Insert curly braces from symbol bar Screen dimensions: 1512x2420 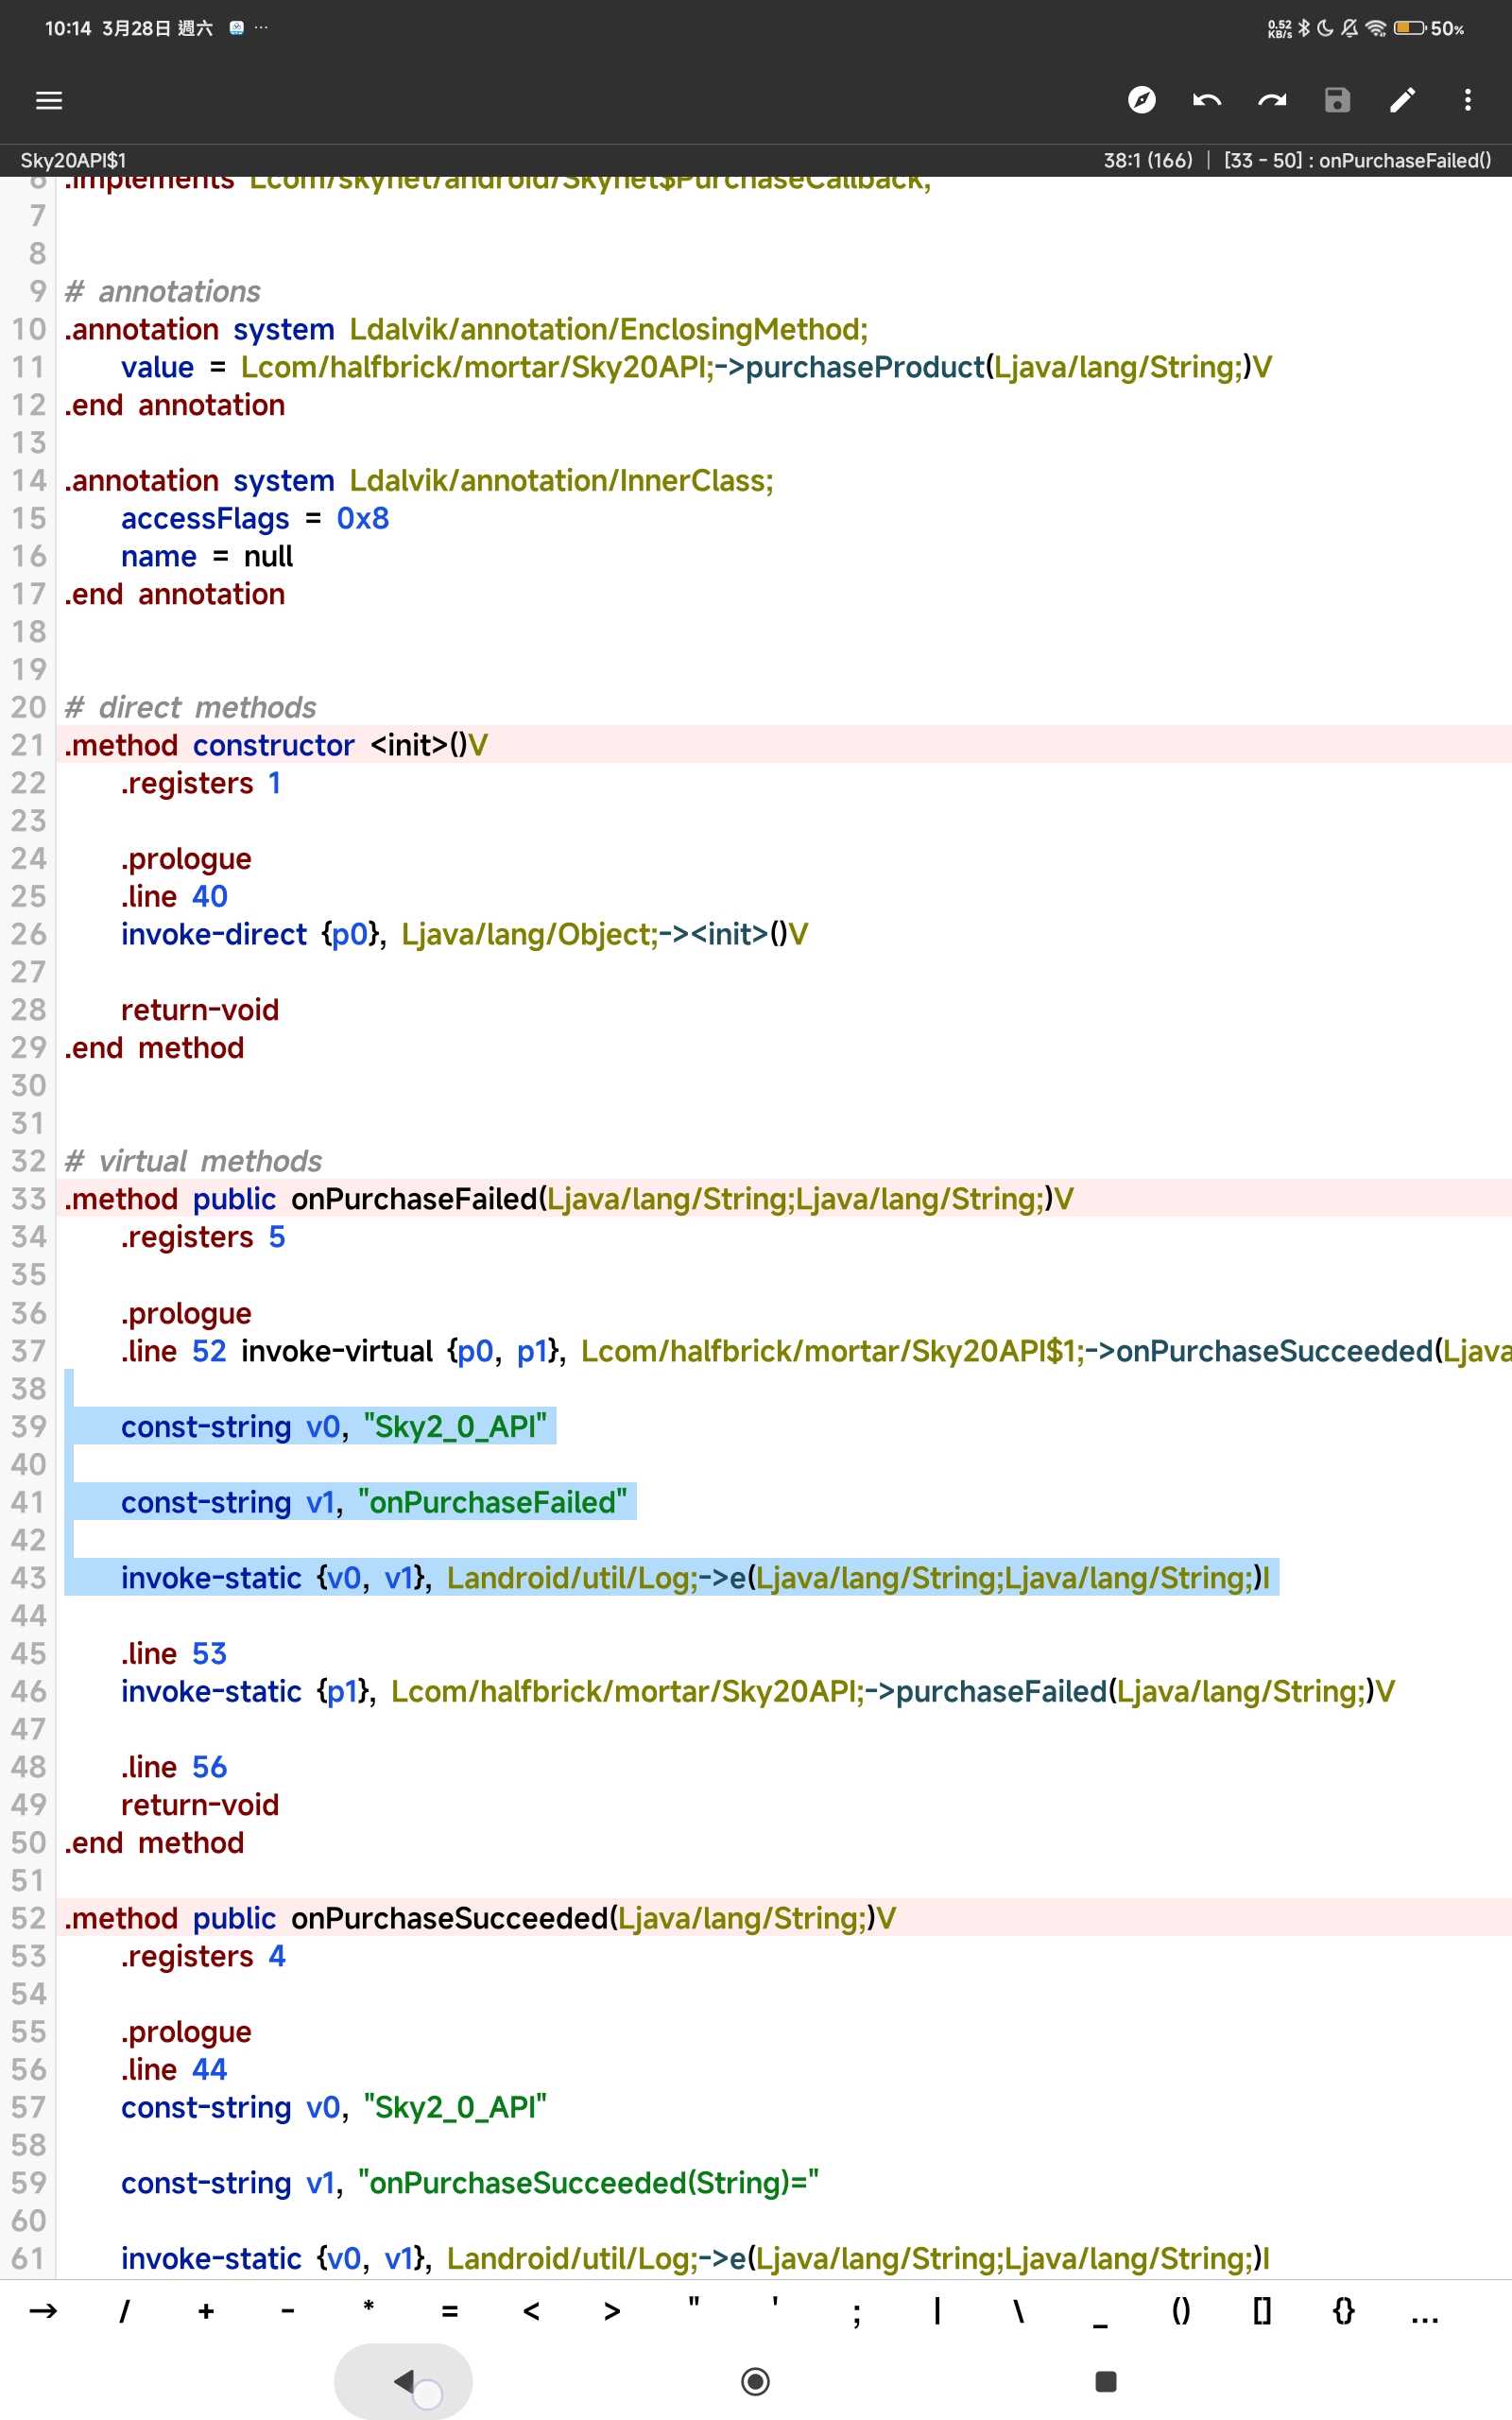point(1343,2311)
